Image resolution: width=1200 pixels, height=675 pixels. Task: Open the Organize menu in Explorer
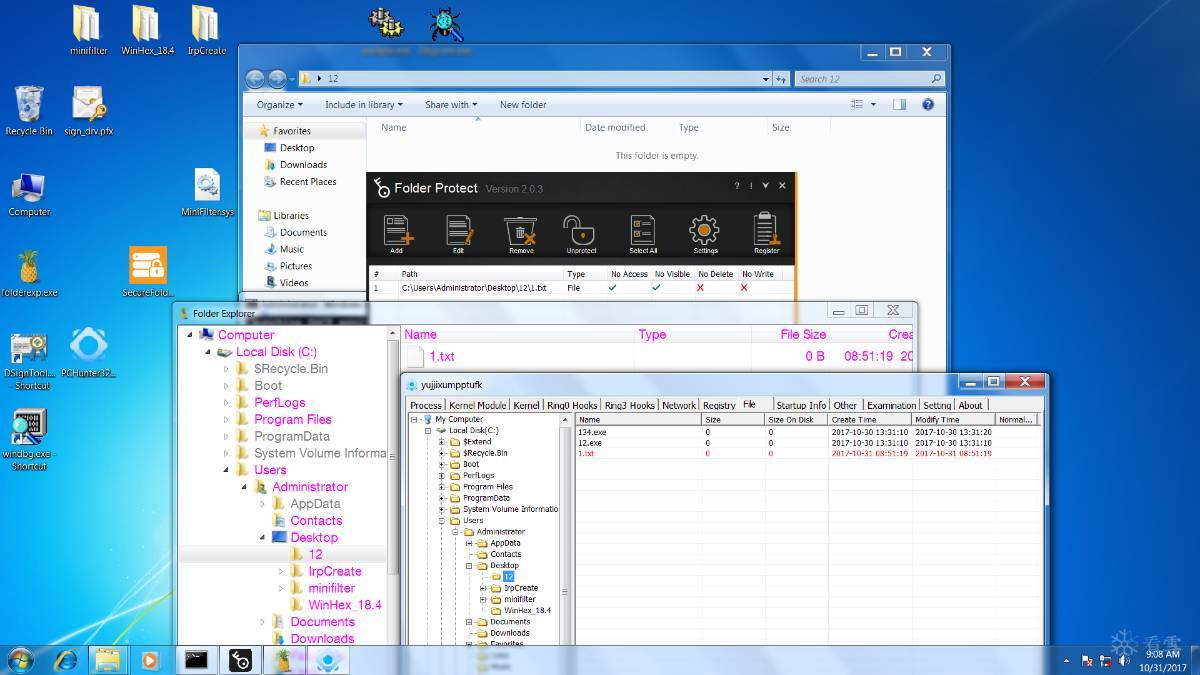click(x=279, y=104)
